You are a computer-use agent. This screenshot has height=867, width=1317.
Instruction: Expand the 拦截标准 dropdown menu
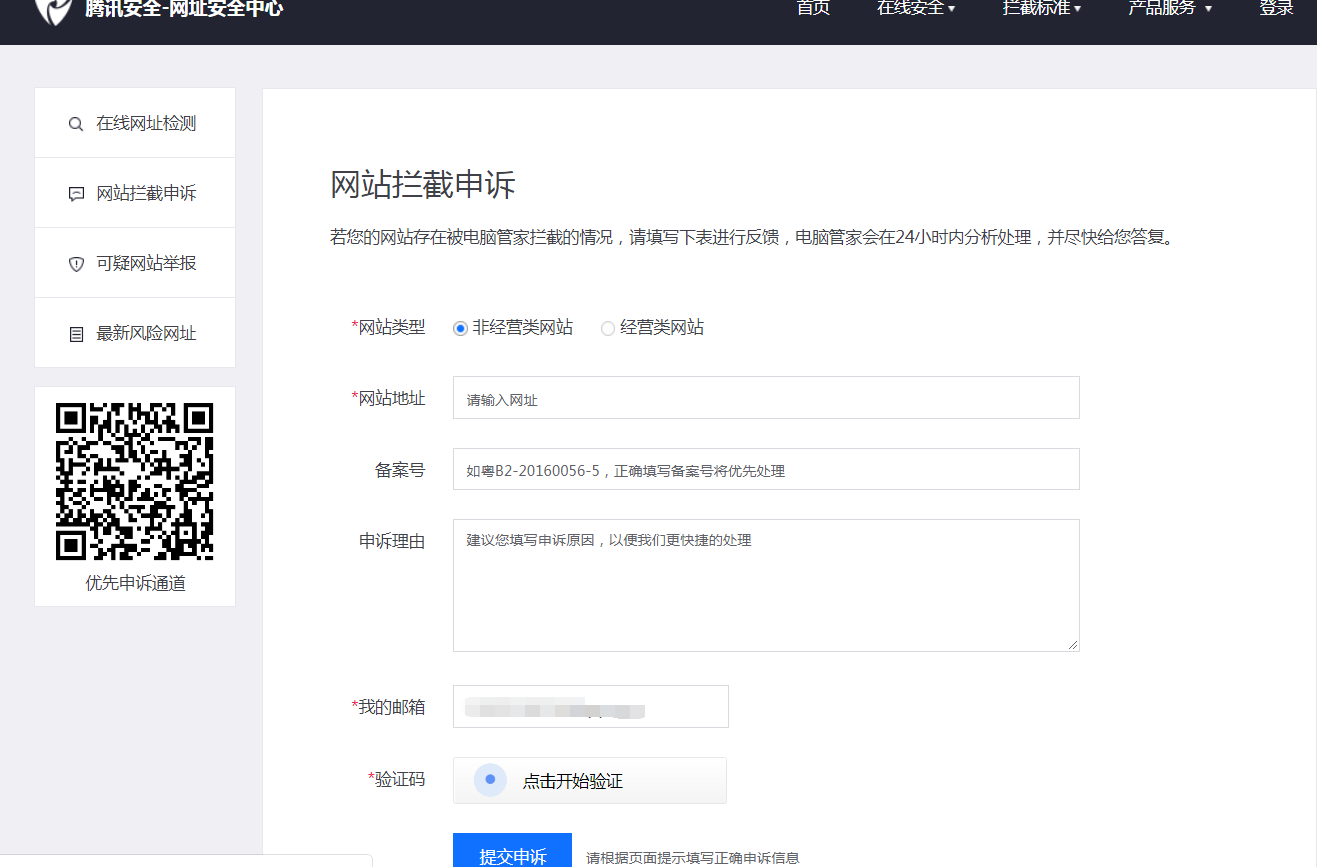click(x=1042, y=8)
